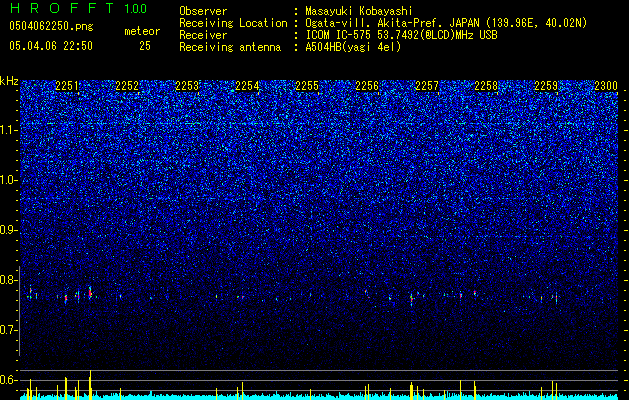Click the 2257 time marker
Screen dimensions: 629x400
coord(427,85)
